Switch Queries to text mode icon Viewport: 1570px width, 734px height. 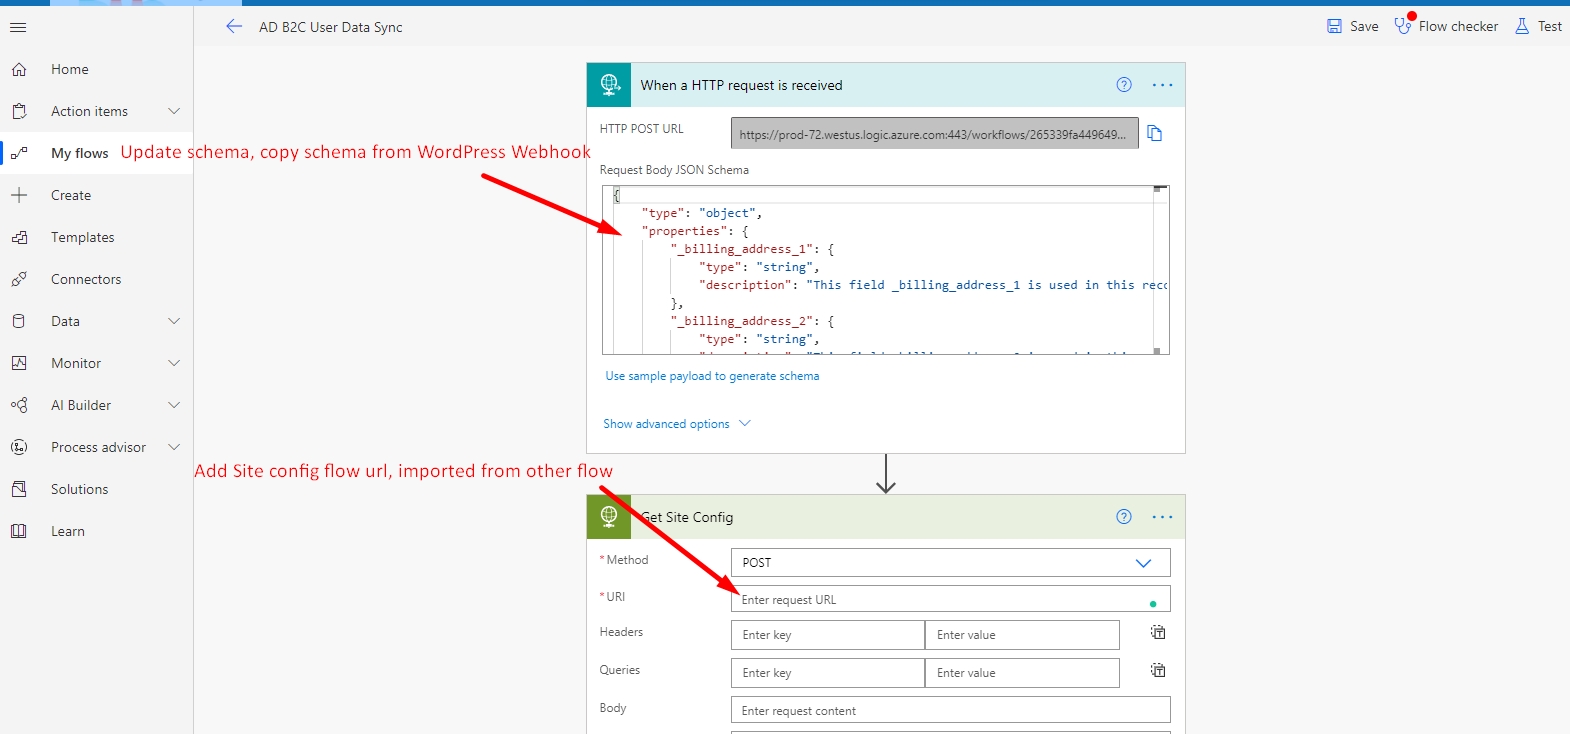click(1158, 670)
